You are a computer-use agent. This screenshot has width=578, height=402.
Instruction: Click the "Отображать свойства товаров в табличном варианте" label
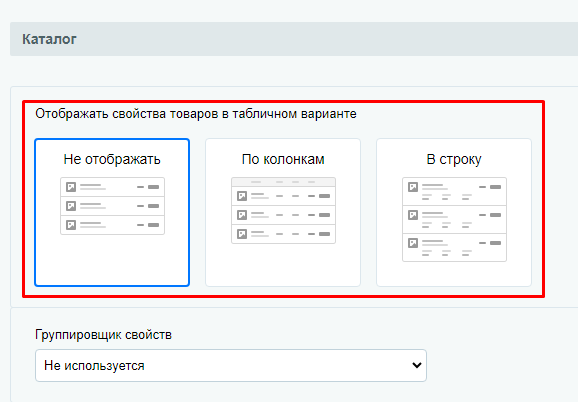pos(196,114)
